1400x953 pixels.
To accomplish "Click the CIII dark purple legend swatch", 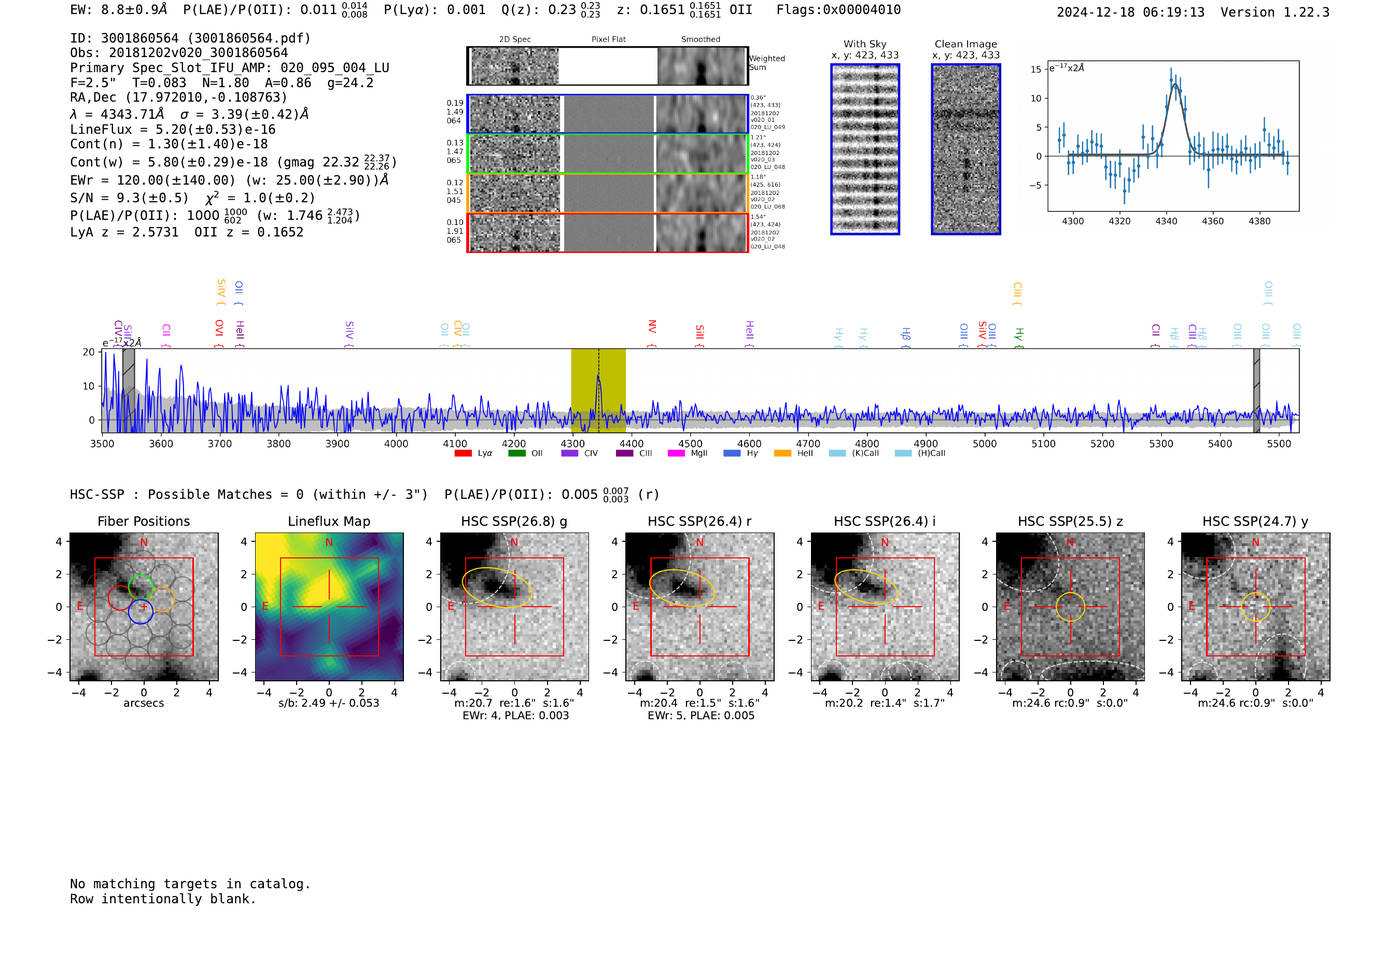I will (624, 453).
